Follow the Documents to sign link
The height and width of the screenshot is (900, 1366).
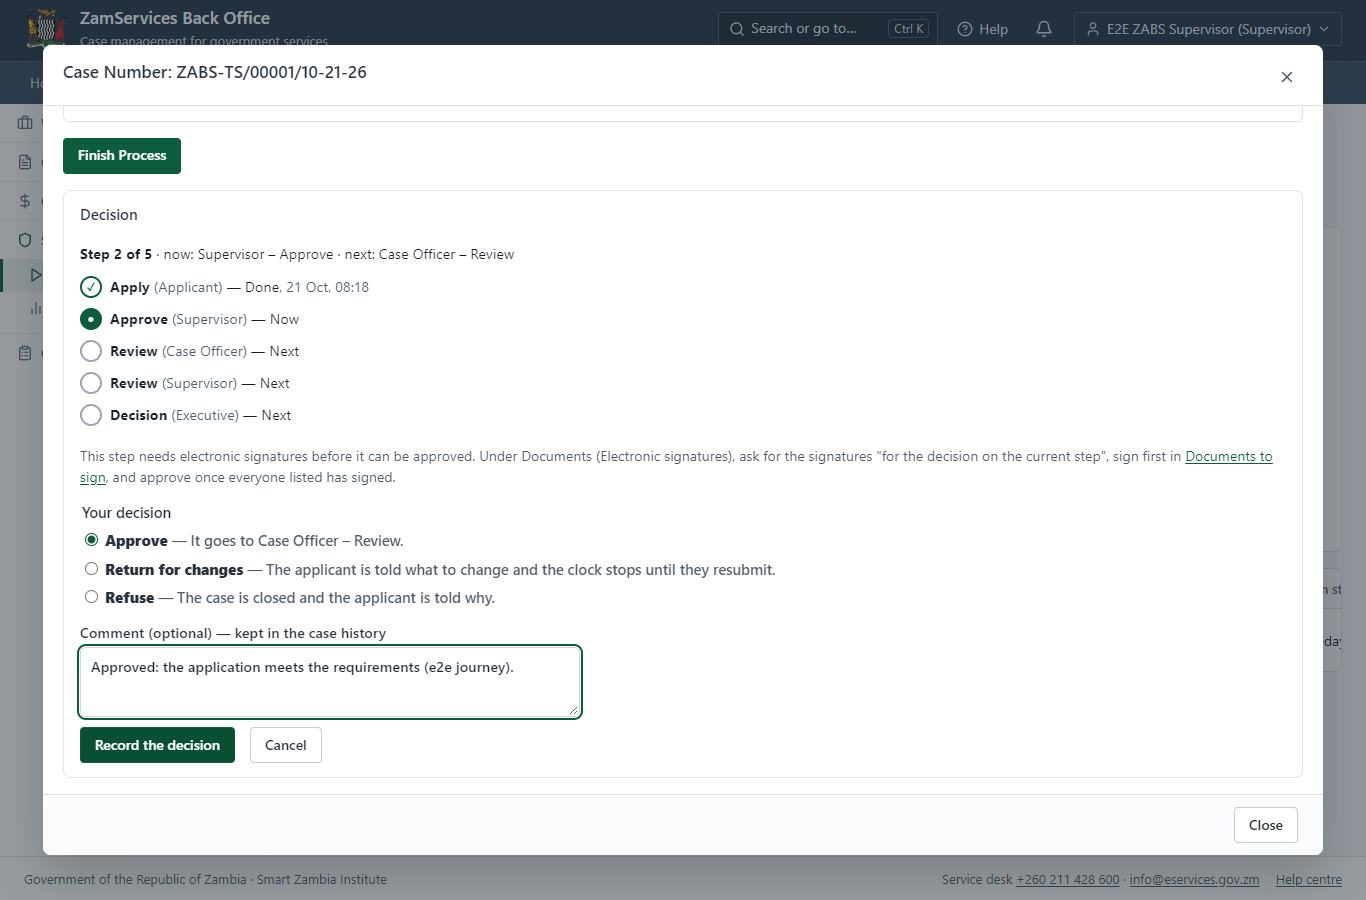[1229, 456]
